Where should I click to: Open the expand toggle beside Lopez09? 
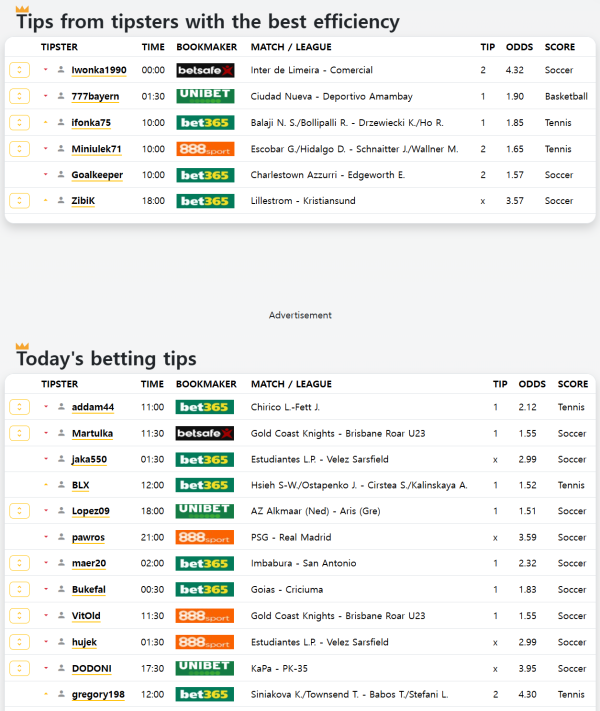[x=19, y=511]
